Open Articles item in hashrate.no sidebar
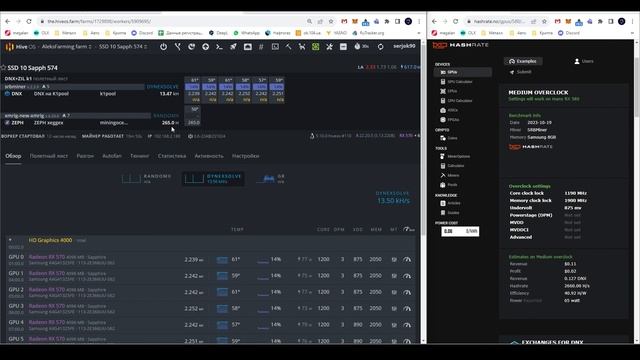Screen dimensions: 640x360 point(450,203)
